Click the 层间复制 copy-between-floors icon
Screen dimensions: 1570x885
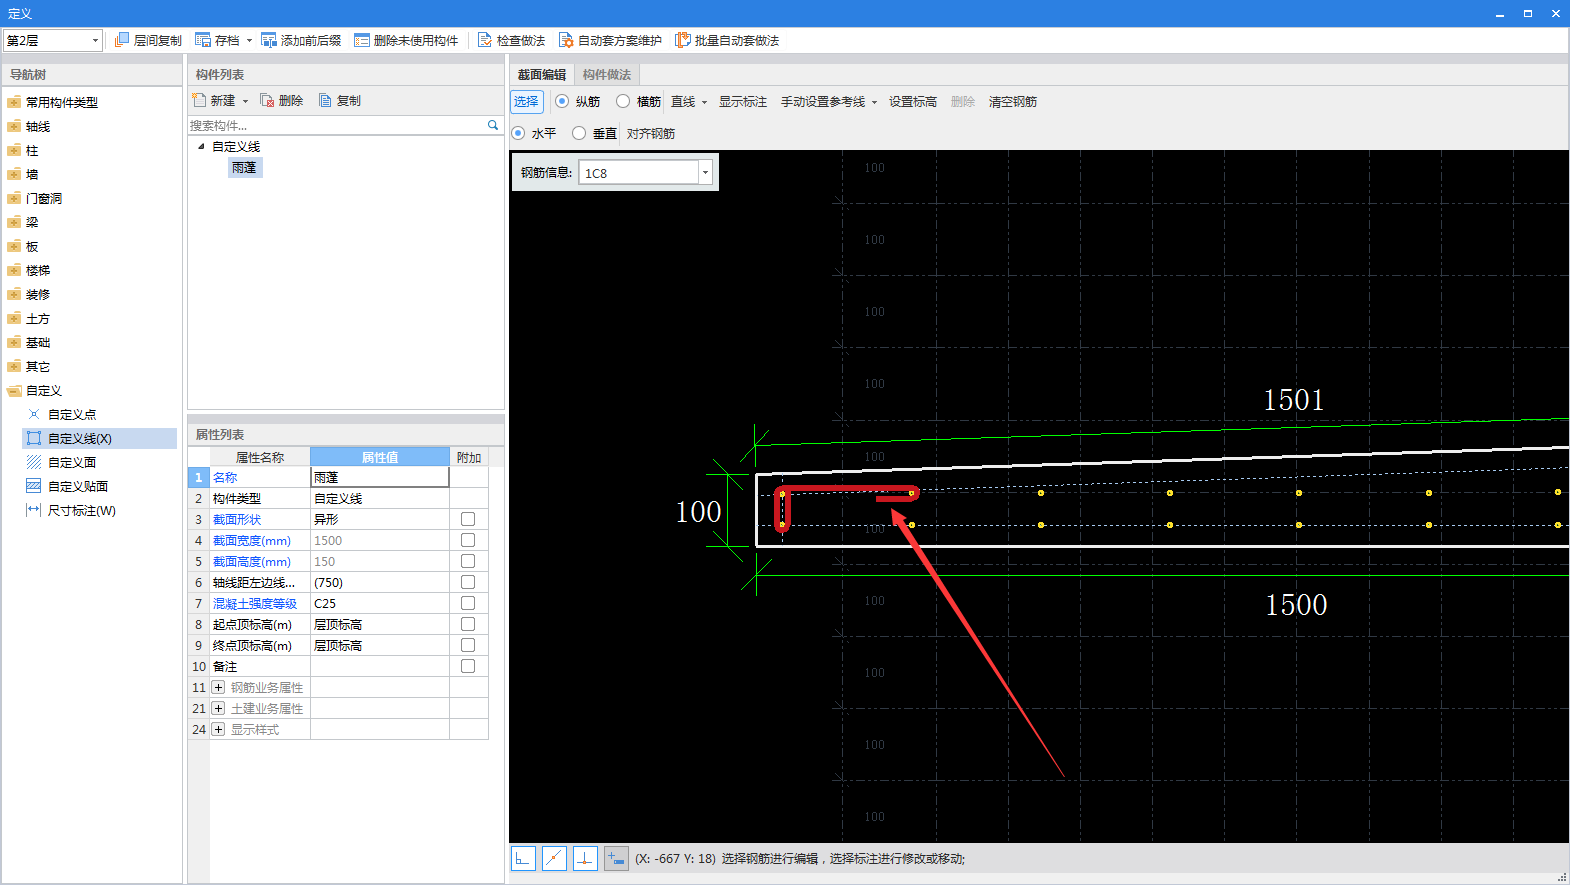122,40
